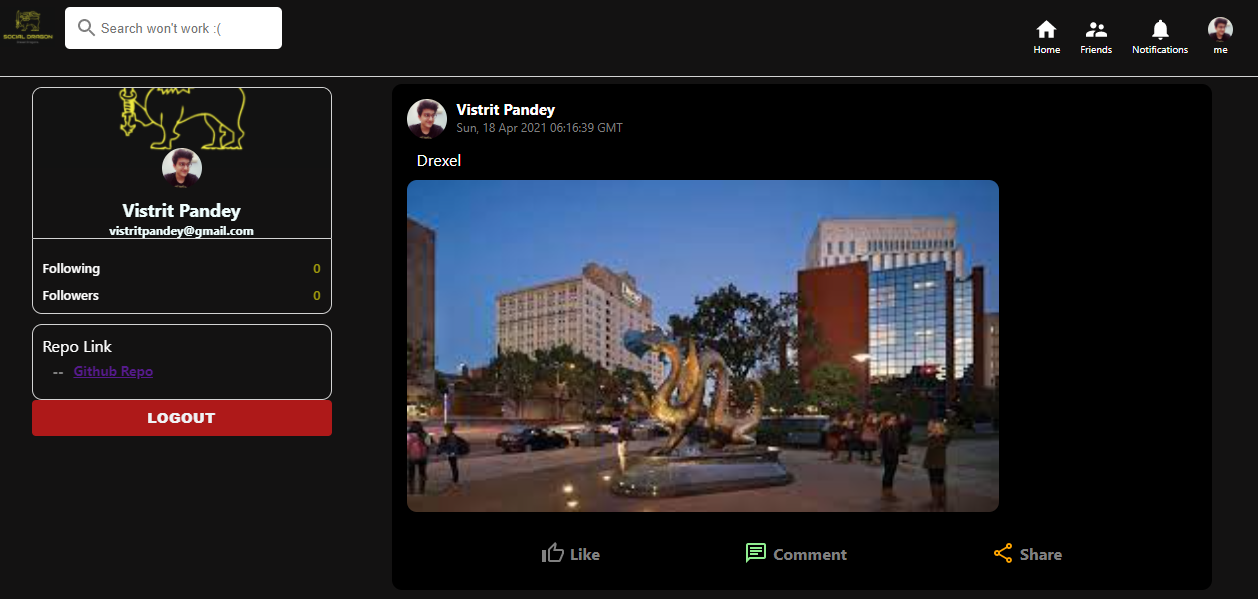This screenshot has height=599, width=1258.
Task: Select the sidebar name Vistrit Pandey
Action: [x=181, y=210]
